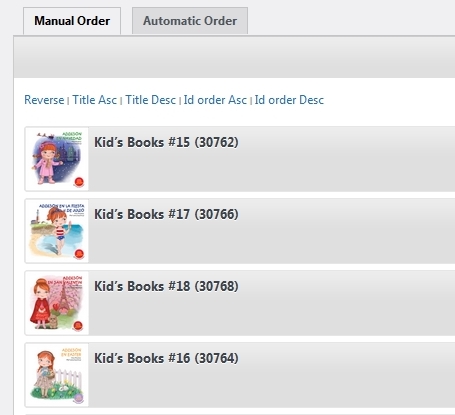Click the Reverse sort link

[x=44, y=100]
